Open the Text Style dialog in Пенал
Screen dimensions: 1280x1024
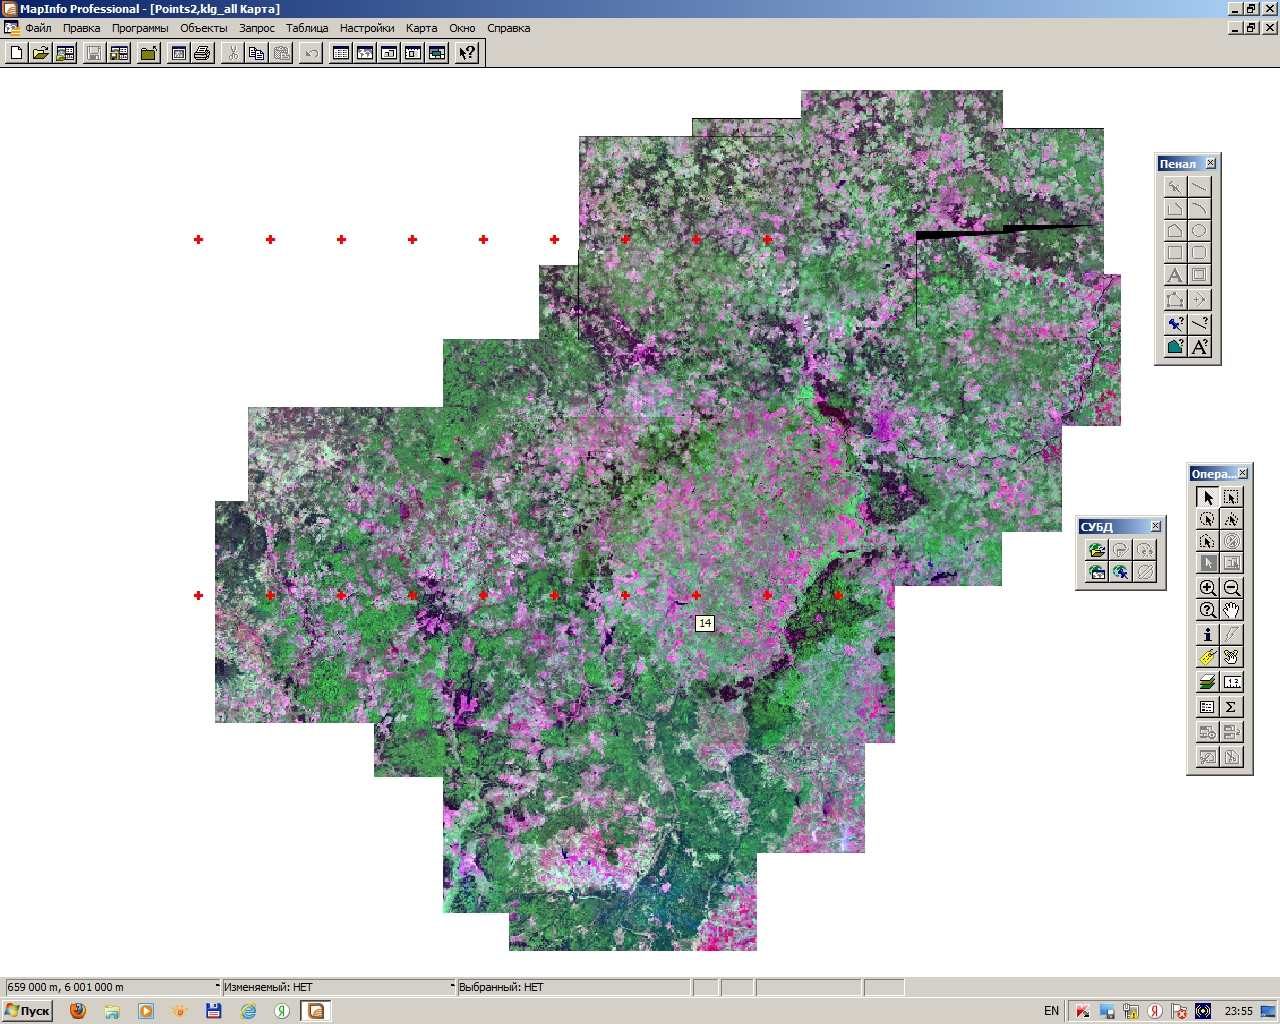(x=1199, y=346)
